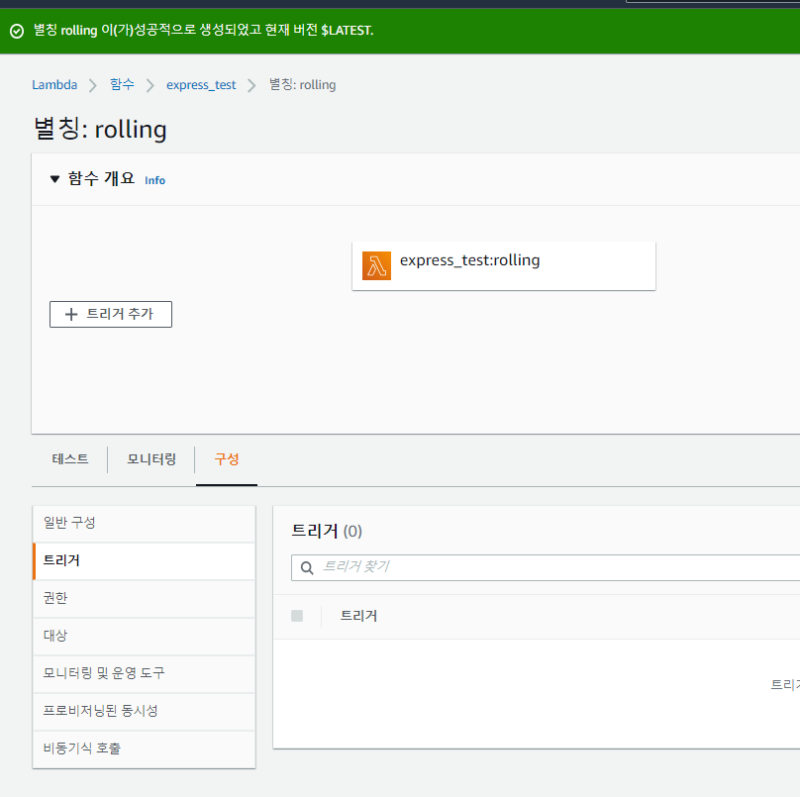Toggle the select-all triggers checkbox

point(297,616)
